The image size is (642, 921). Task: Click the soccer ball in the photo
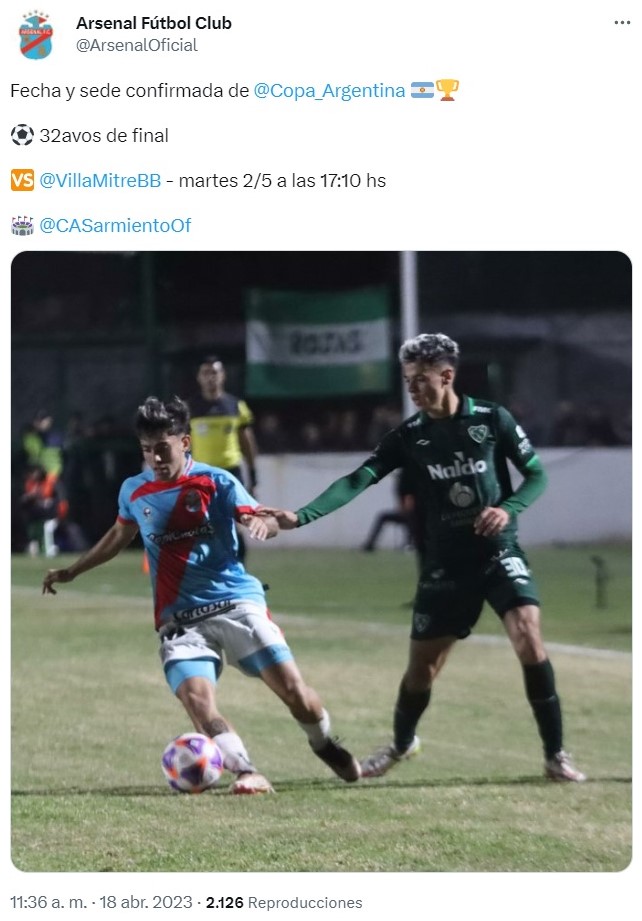click(192, 762)
